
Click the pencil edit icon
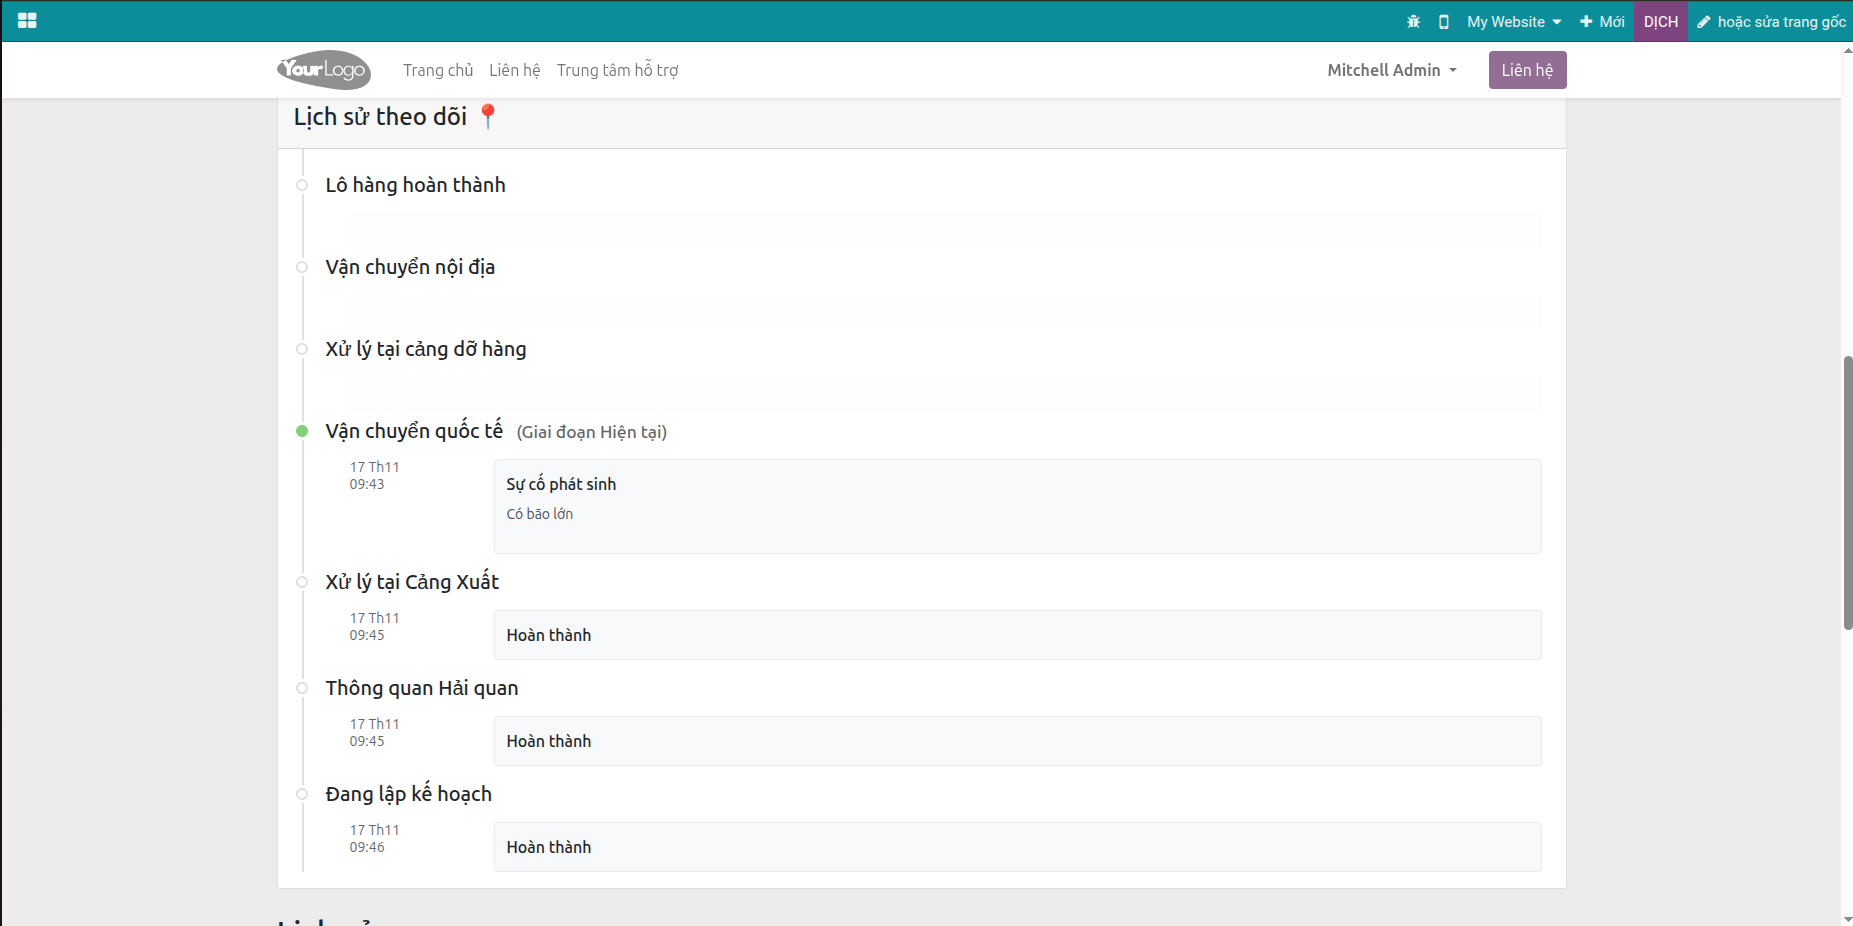coord(1704,22)
